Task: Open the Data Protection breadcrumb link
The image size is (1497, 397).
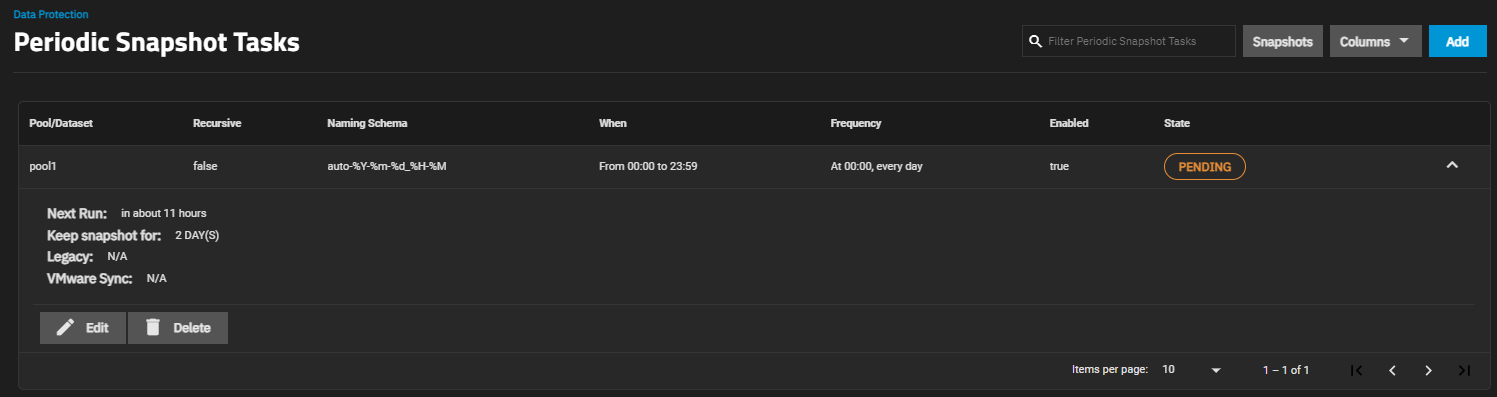Action: [51, 15]
